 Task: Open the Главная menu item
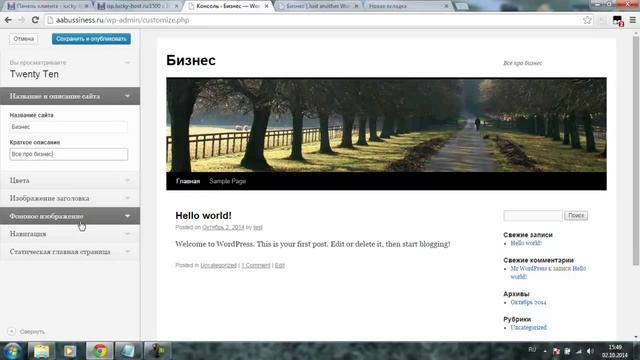(188, 181)
